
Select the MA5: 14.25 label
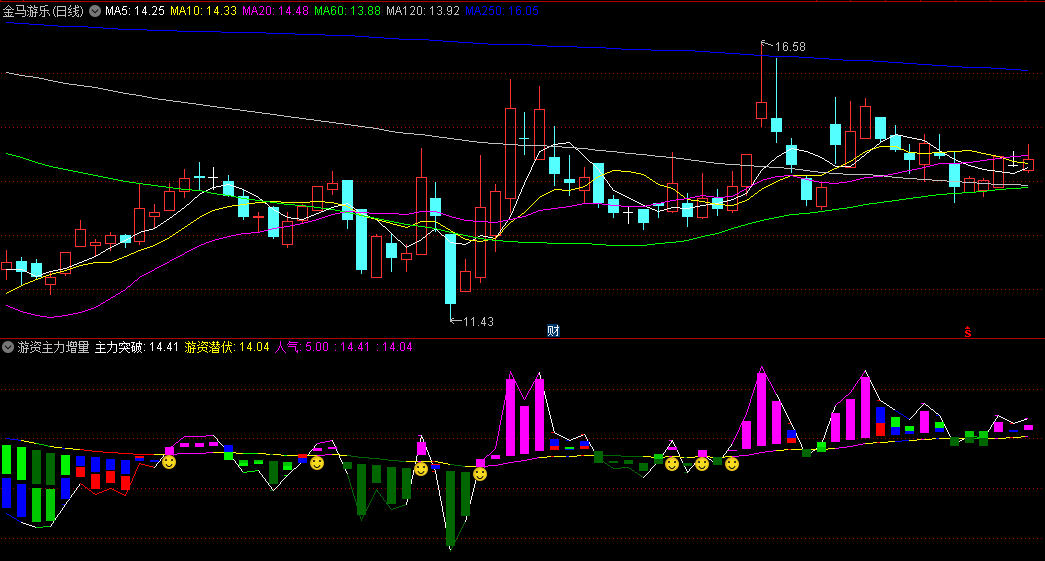point(135,11)
